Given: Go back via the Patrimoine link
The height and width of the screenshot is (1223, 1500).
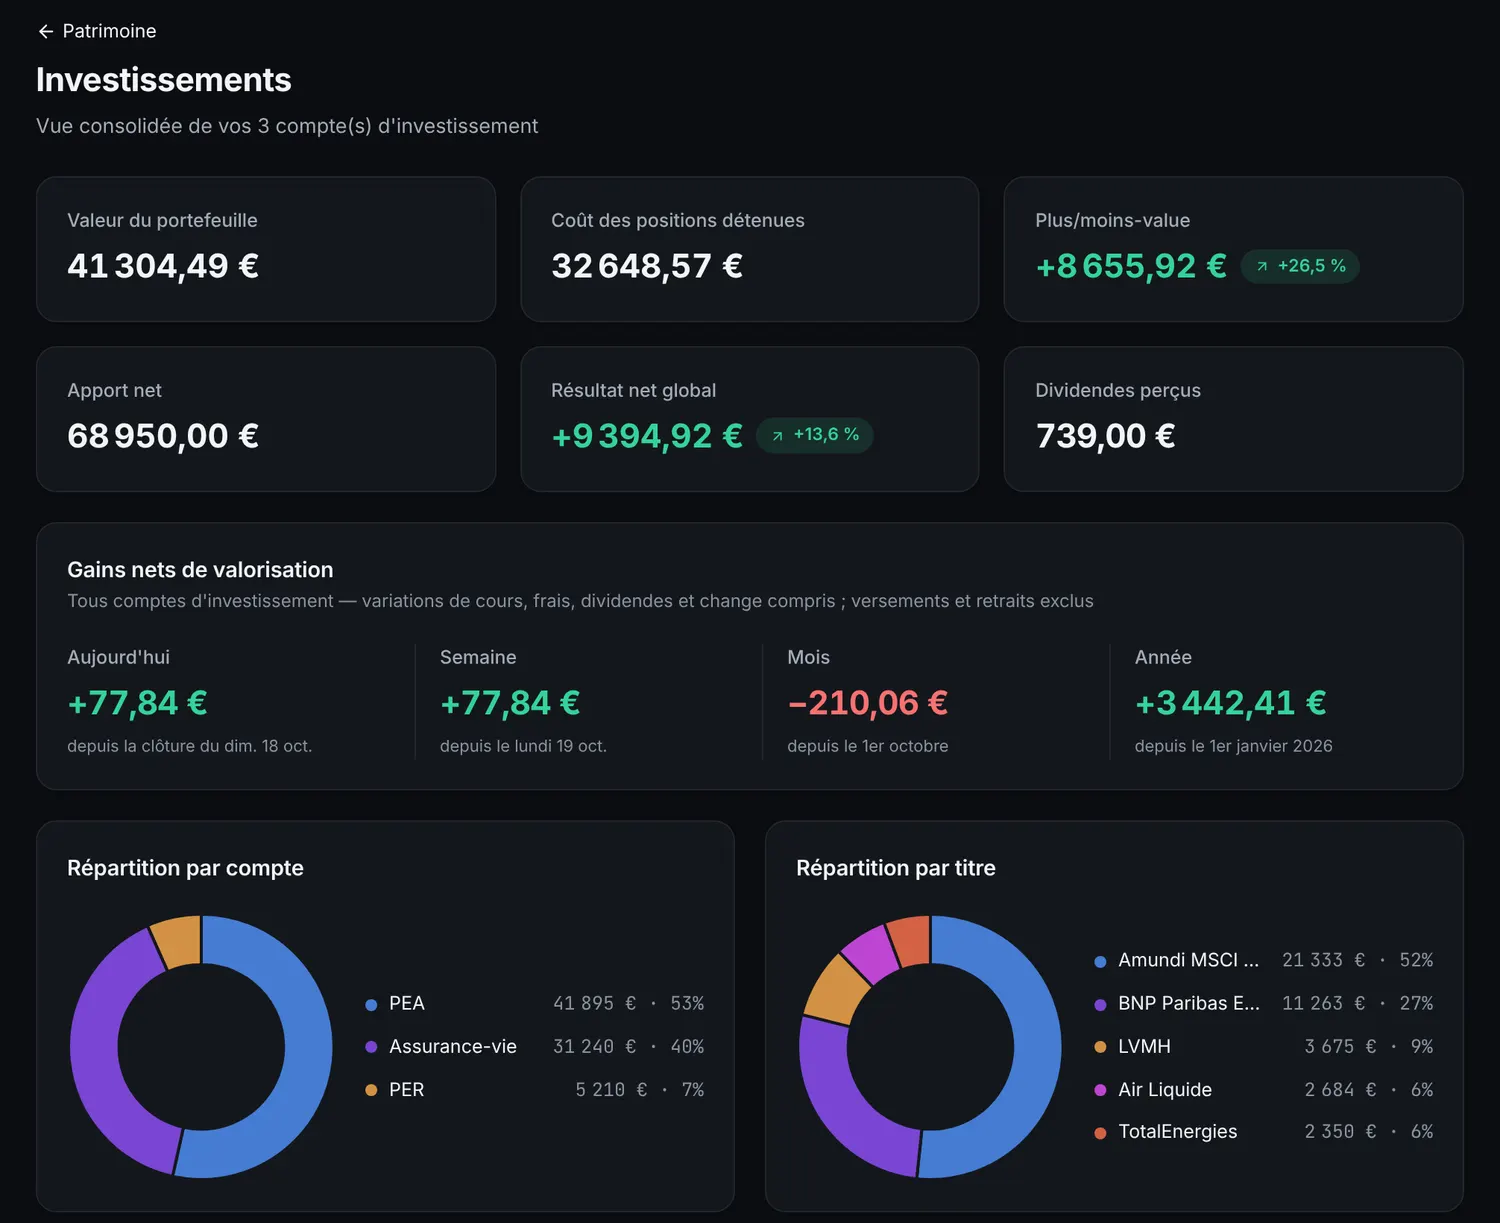Looking at the screenshot, I should [96, 31].
